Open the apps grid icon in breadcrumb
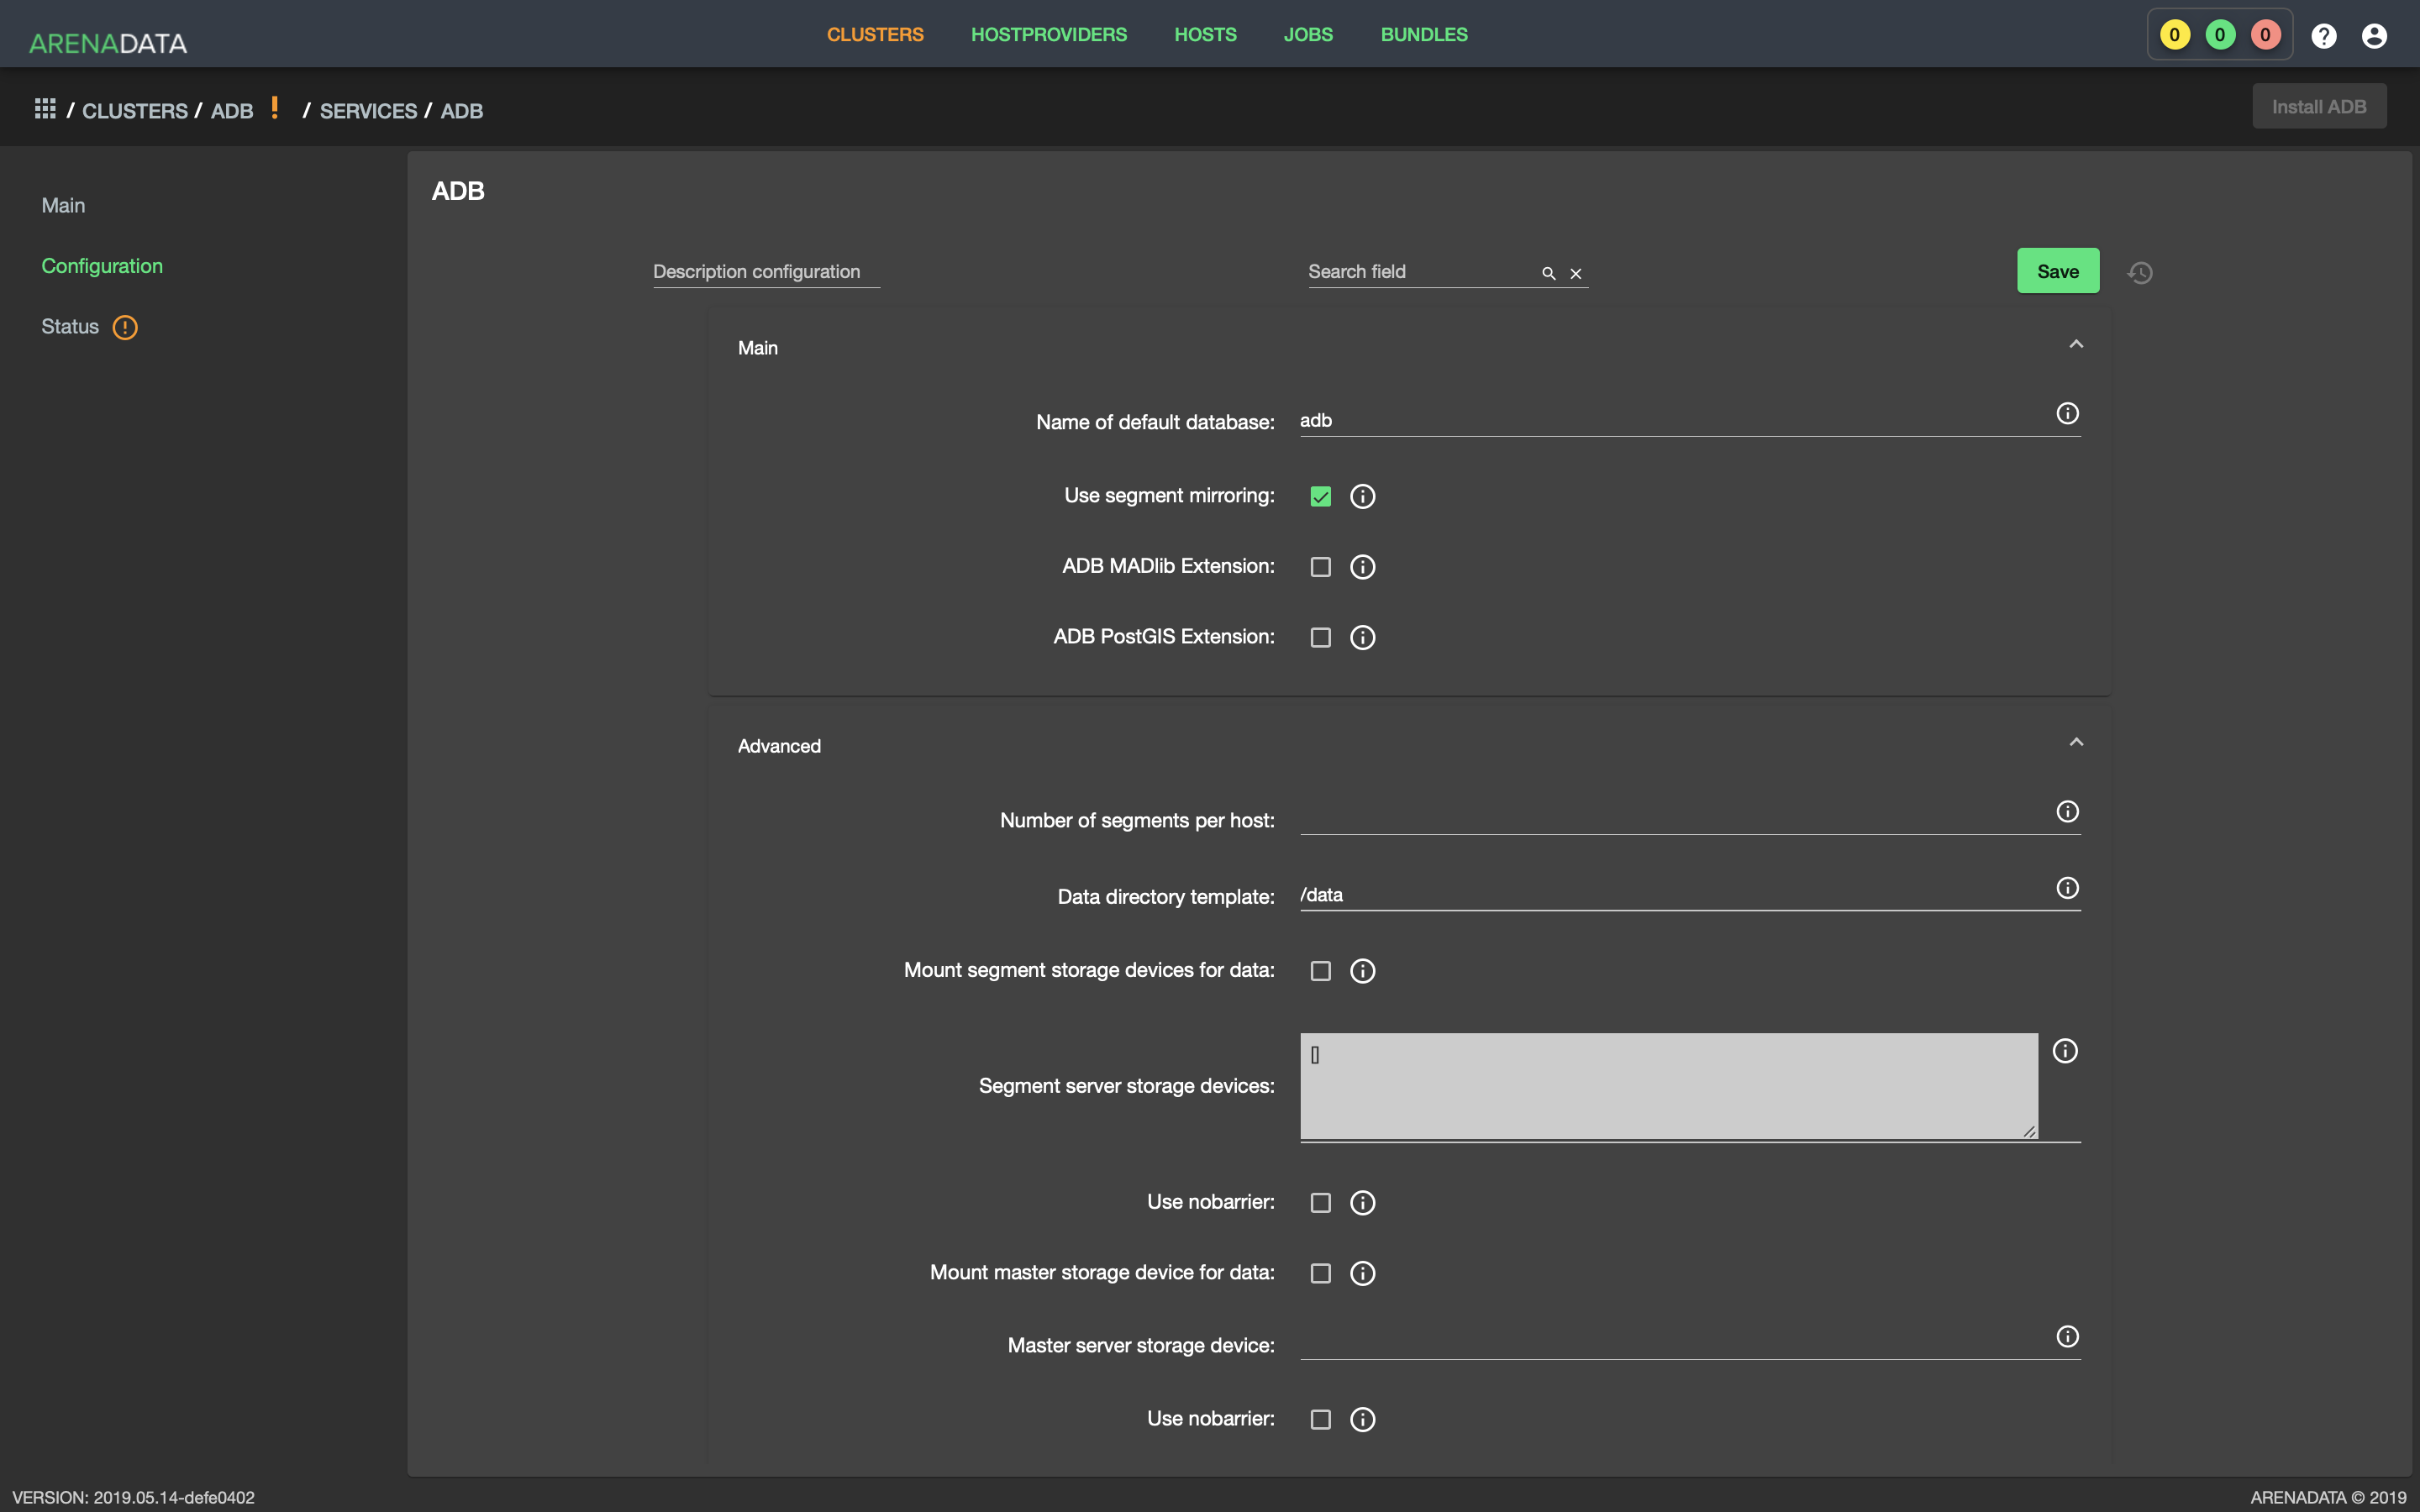Screen dimensions: 2420x1512 [45, 109]
